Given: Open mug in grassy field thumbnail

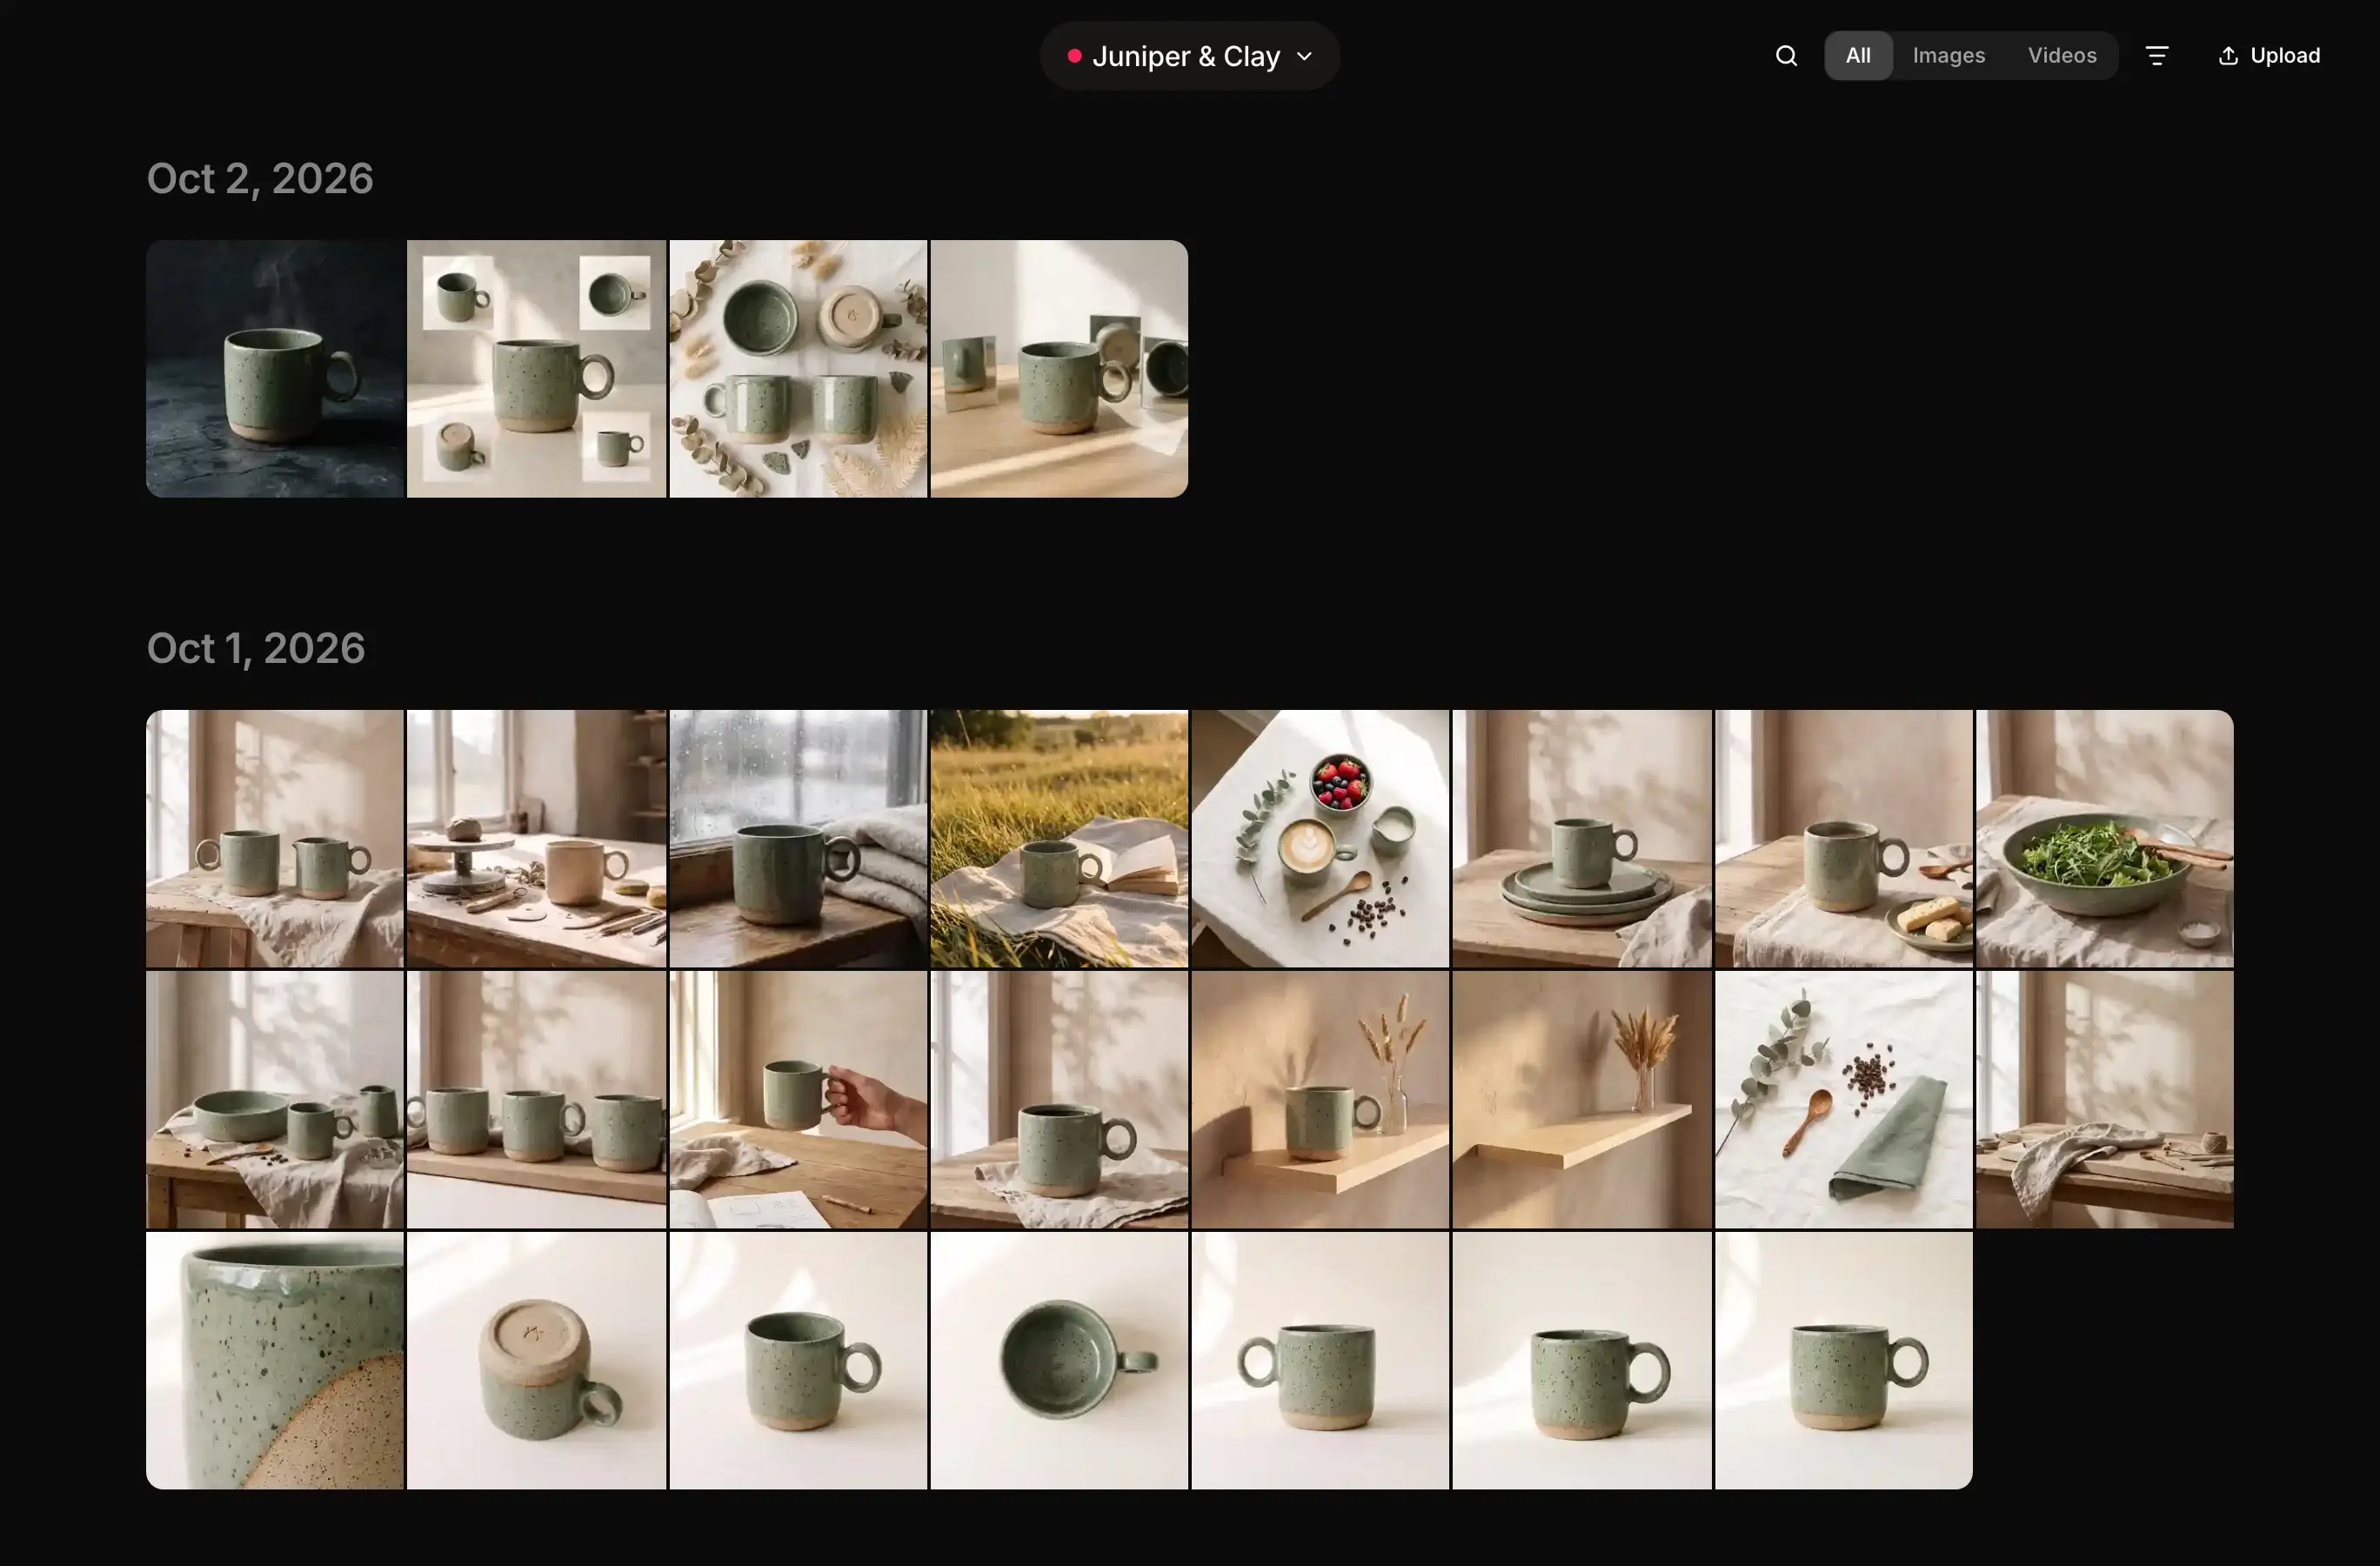Looking at the screenshot, I should (1059, 839).
